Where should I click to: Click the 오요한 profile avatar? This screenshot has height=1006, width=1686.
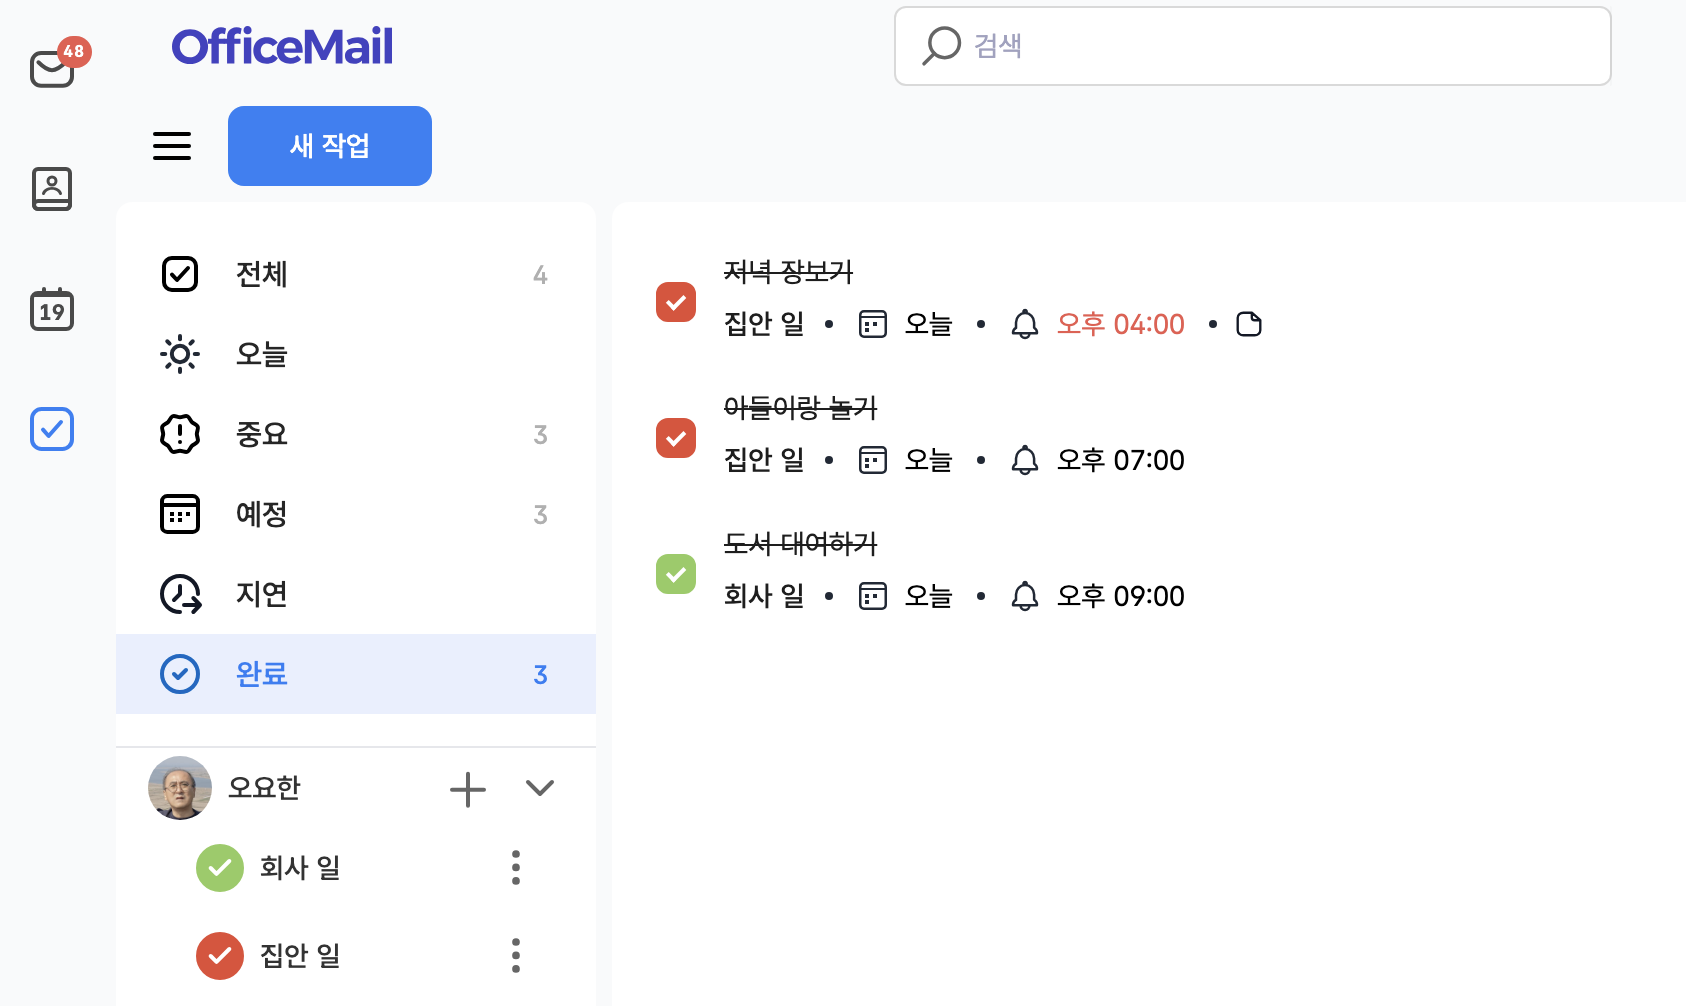coord(180,788)
